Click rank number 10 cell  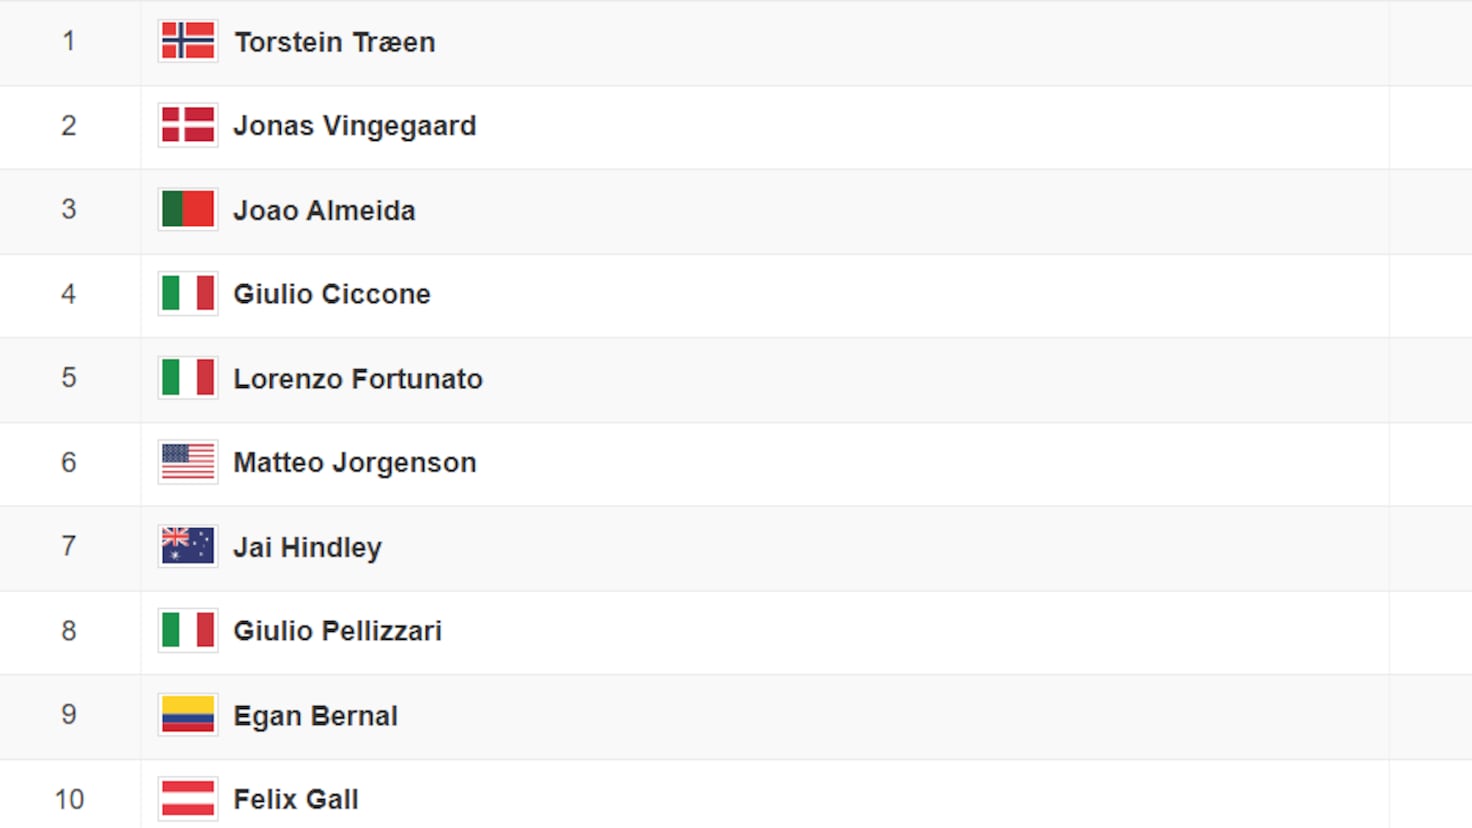pyautogui.click(x=69, y=799)
